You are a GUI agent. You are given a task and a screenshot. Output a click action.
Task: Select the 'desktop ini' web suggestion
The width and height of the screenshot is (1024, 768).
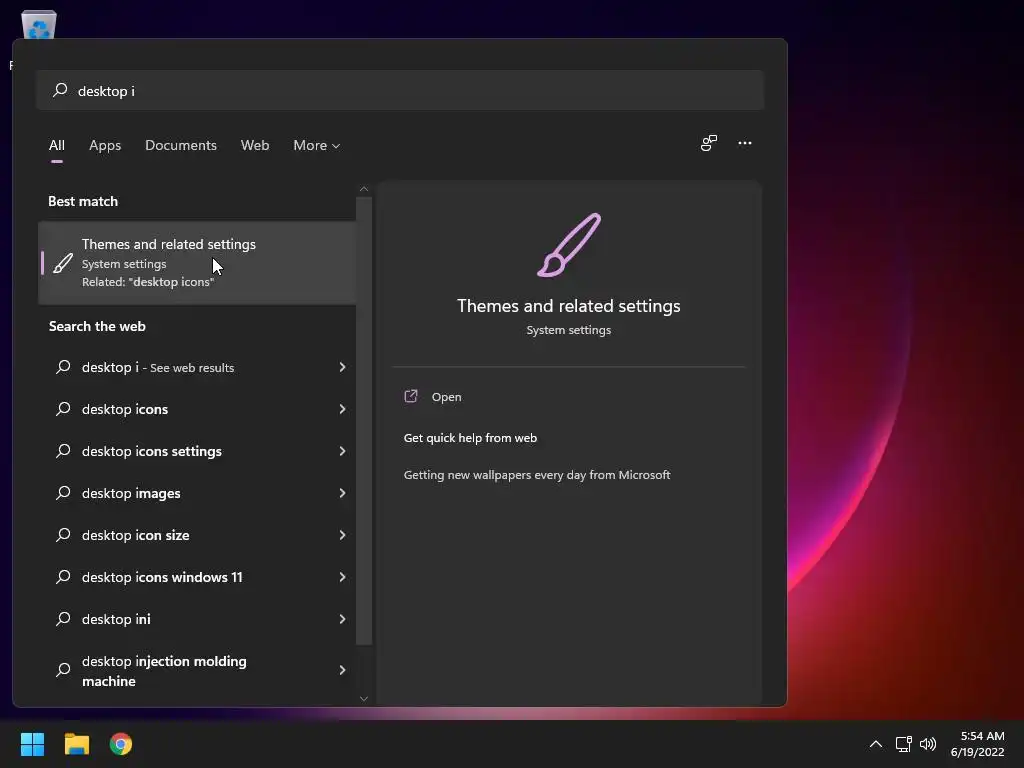pyautogui.click(x=197, y=619)
